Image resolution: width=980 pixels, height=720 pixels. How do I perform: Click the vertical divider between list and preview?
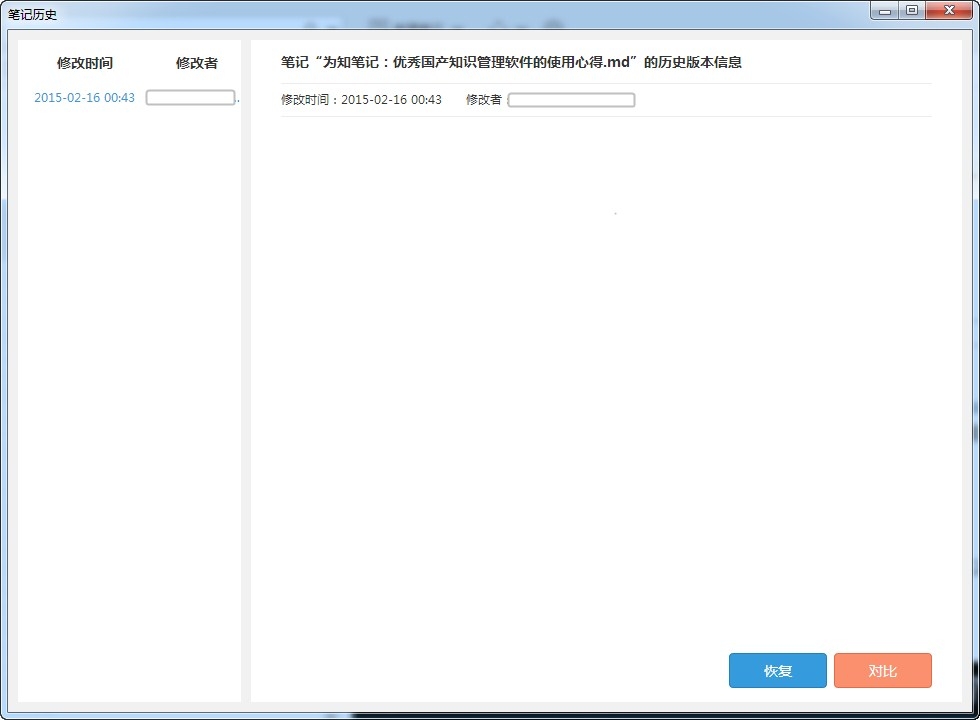[246, 370]
